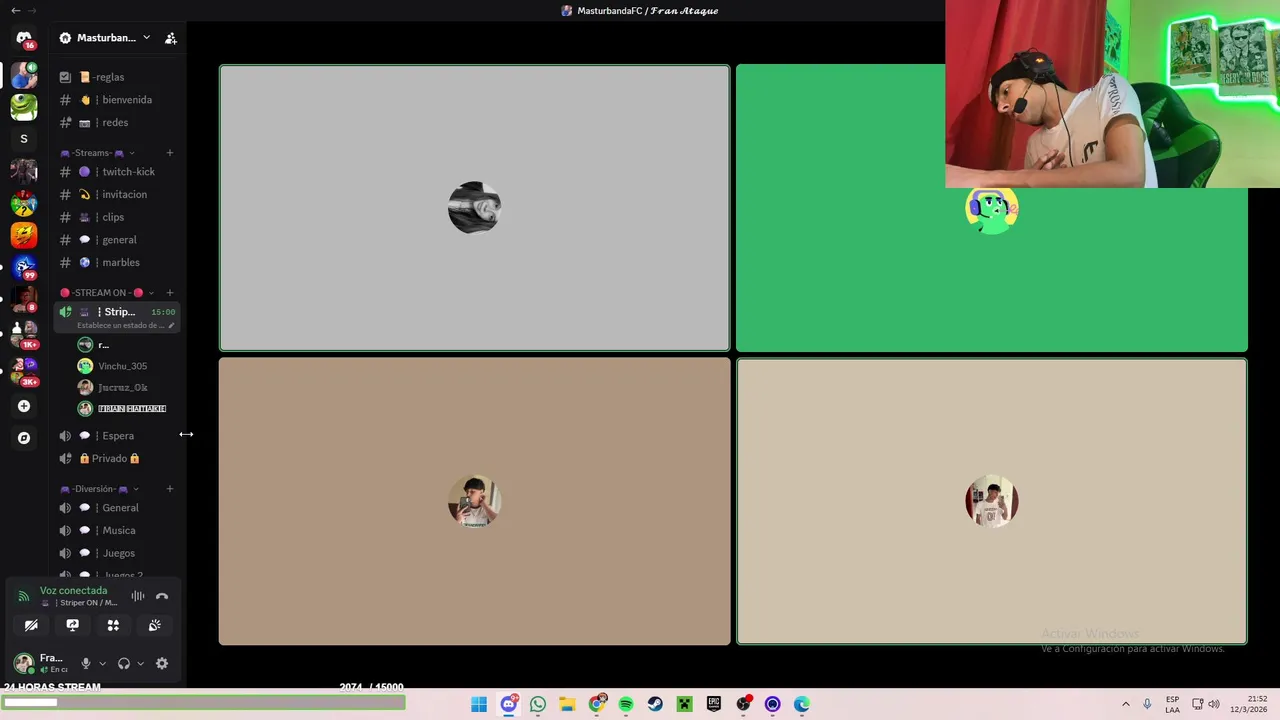Screen dimensions: 1280x720
Task: Select the beige-background participant tile
Action: tap(992, 501)
